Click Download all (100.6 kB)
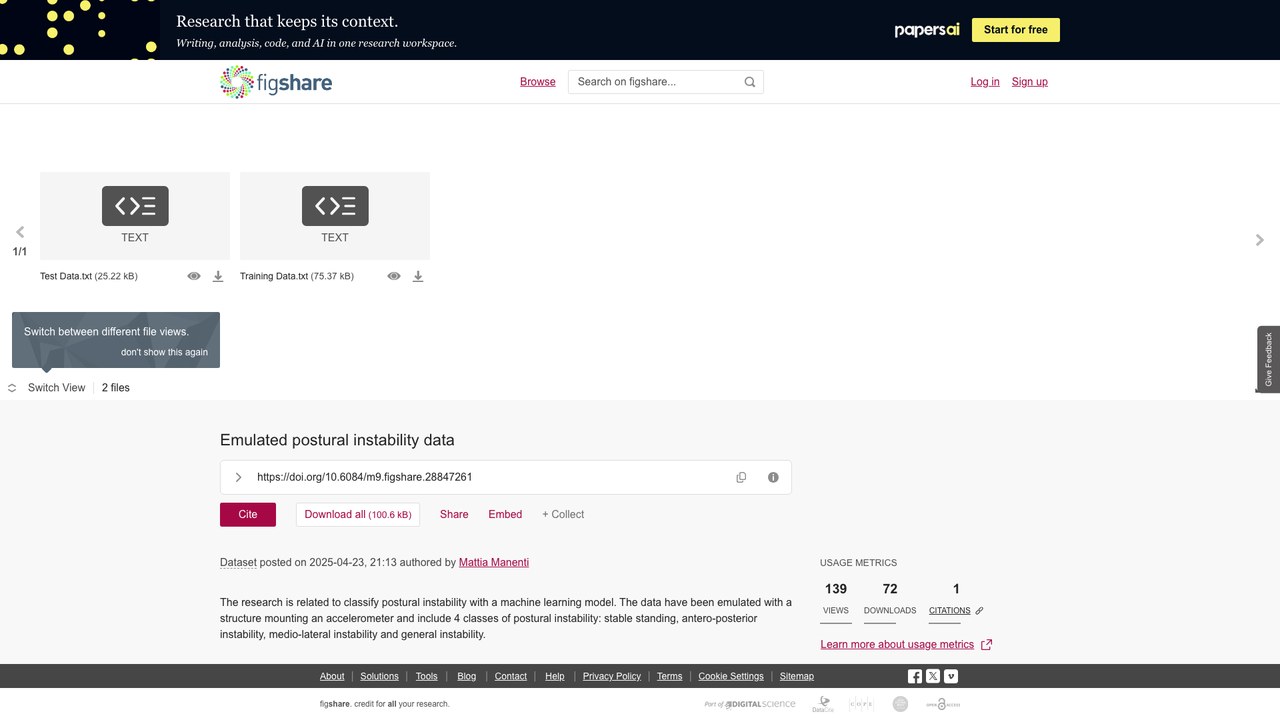The width and height of the screenshot is (1280, 720). 358,514
